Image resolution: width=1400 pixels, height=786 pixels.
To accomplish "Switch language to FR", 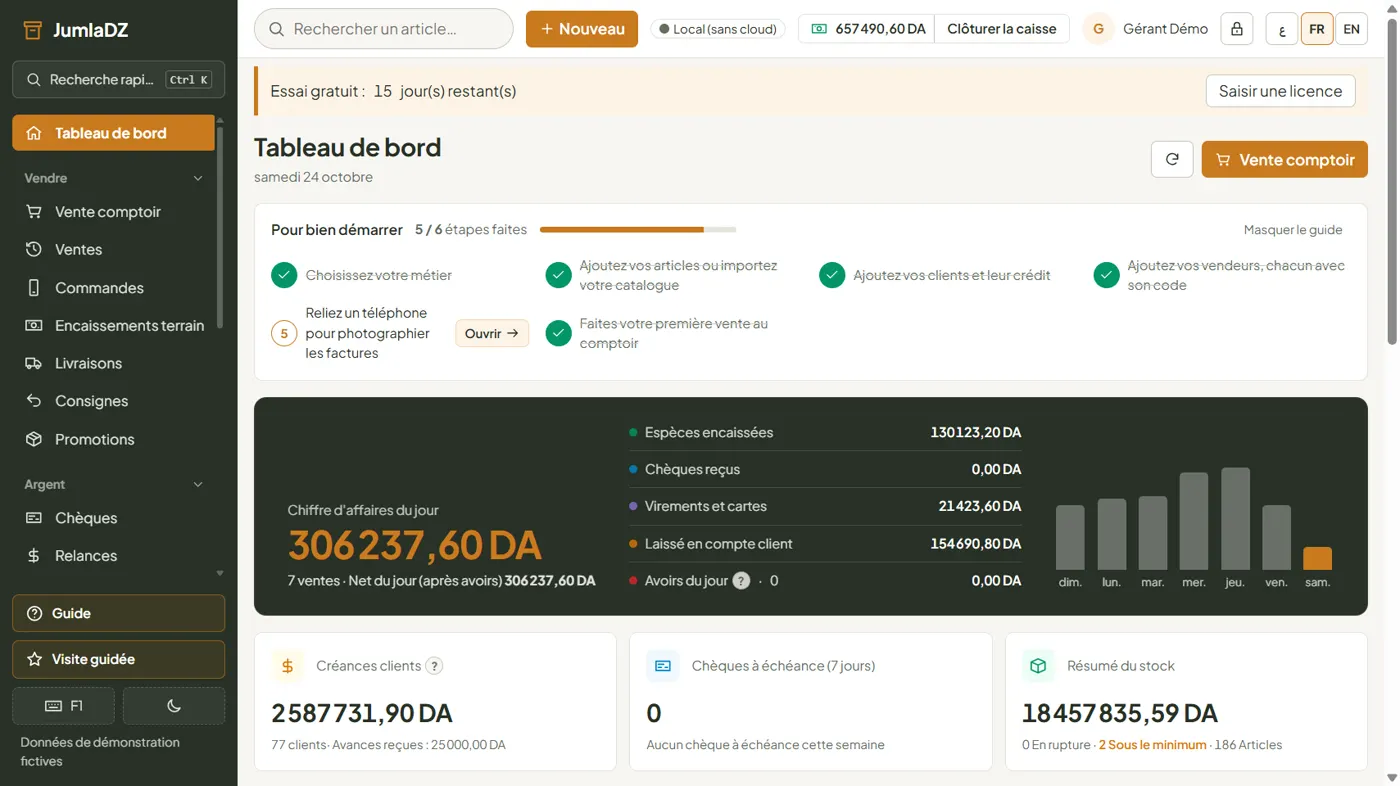I will 1316,29.
